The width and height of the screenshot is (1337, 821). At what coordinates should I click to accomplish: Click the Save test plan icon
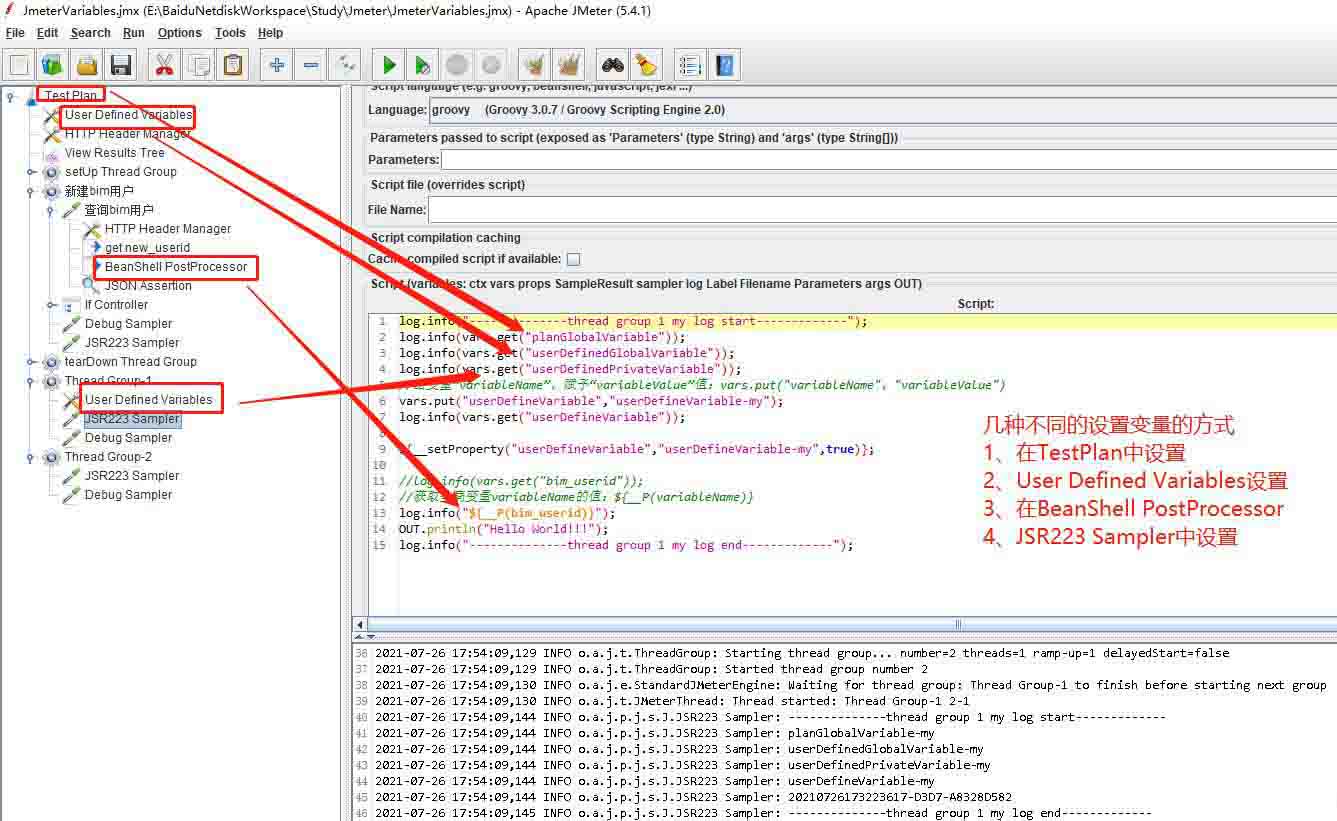[x=121, y=66]
